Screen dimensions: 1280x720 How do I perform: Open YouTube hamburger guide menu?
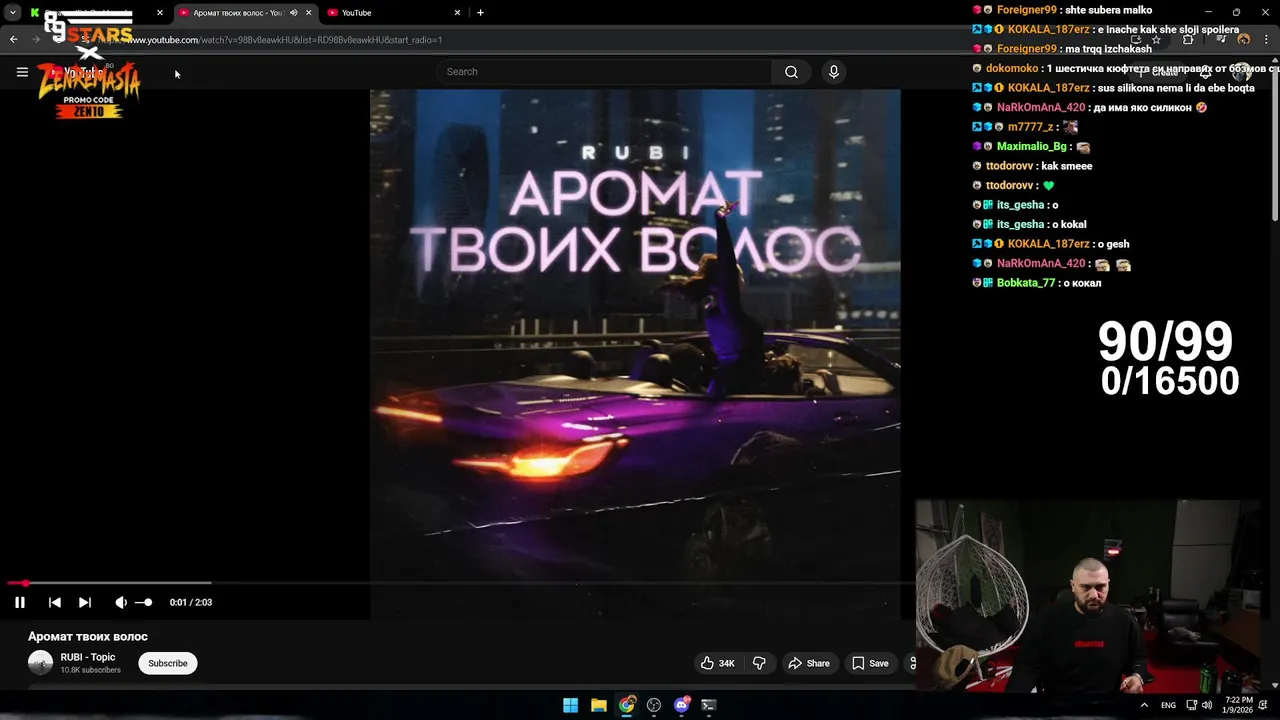22,72
